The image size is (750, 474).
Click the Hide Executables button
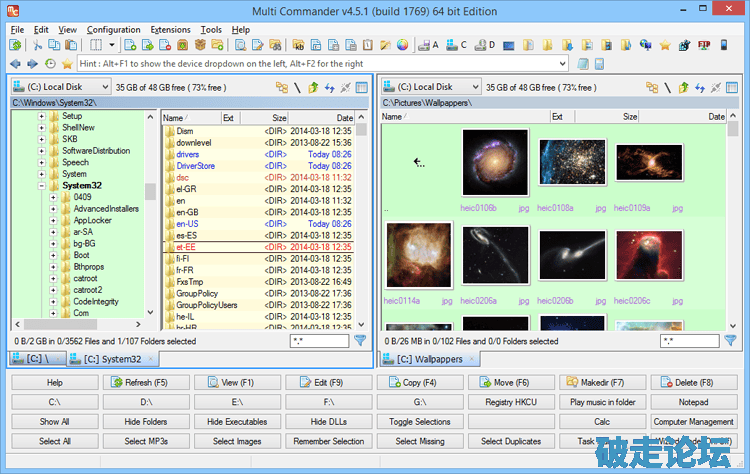(237, 422)
